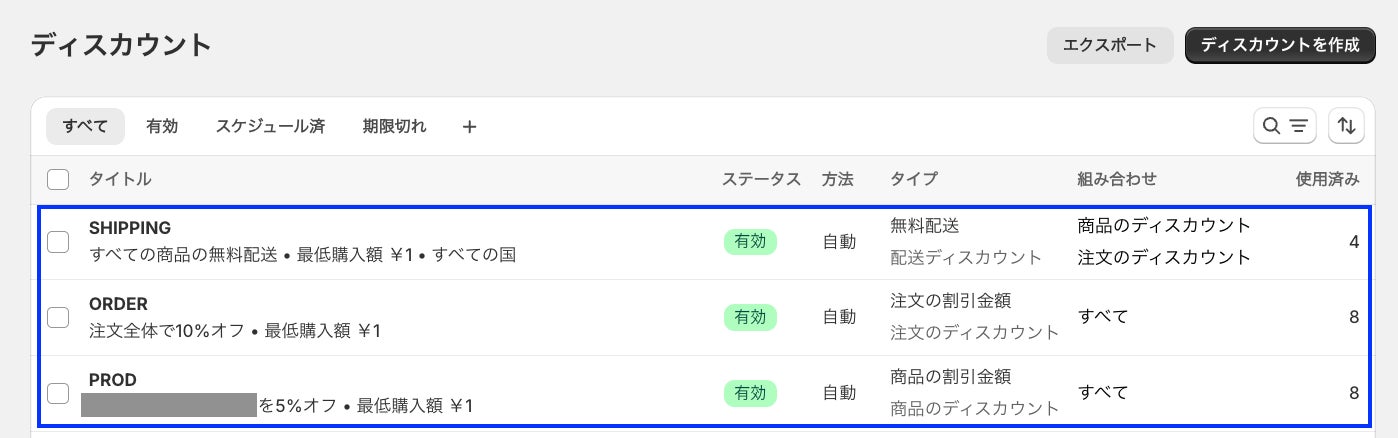
Task: Click the 使用済み column header
Action: tap(1327, 180)
